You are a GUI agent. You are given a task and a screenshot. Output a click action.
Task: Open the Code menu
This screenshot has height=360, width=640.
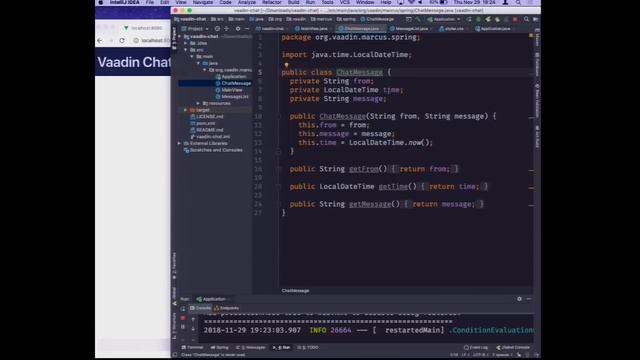click(x=225, y=2)
